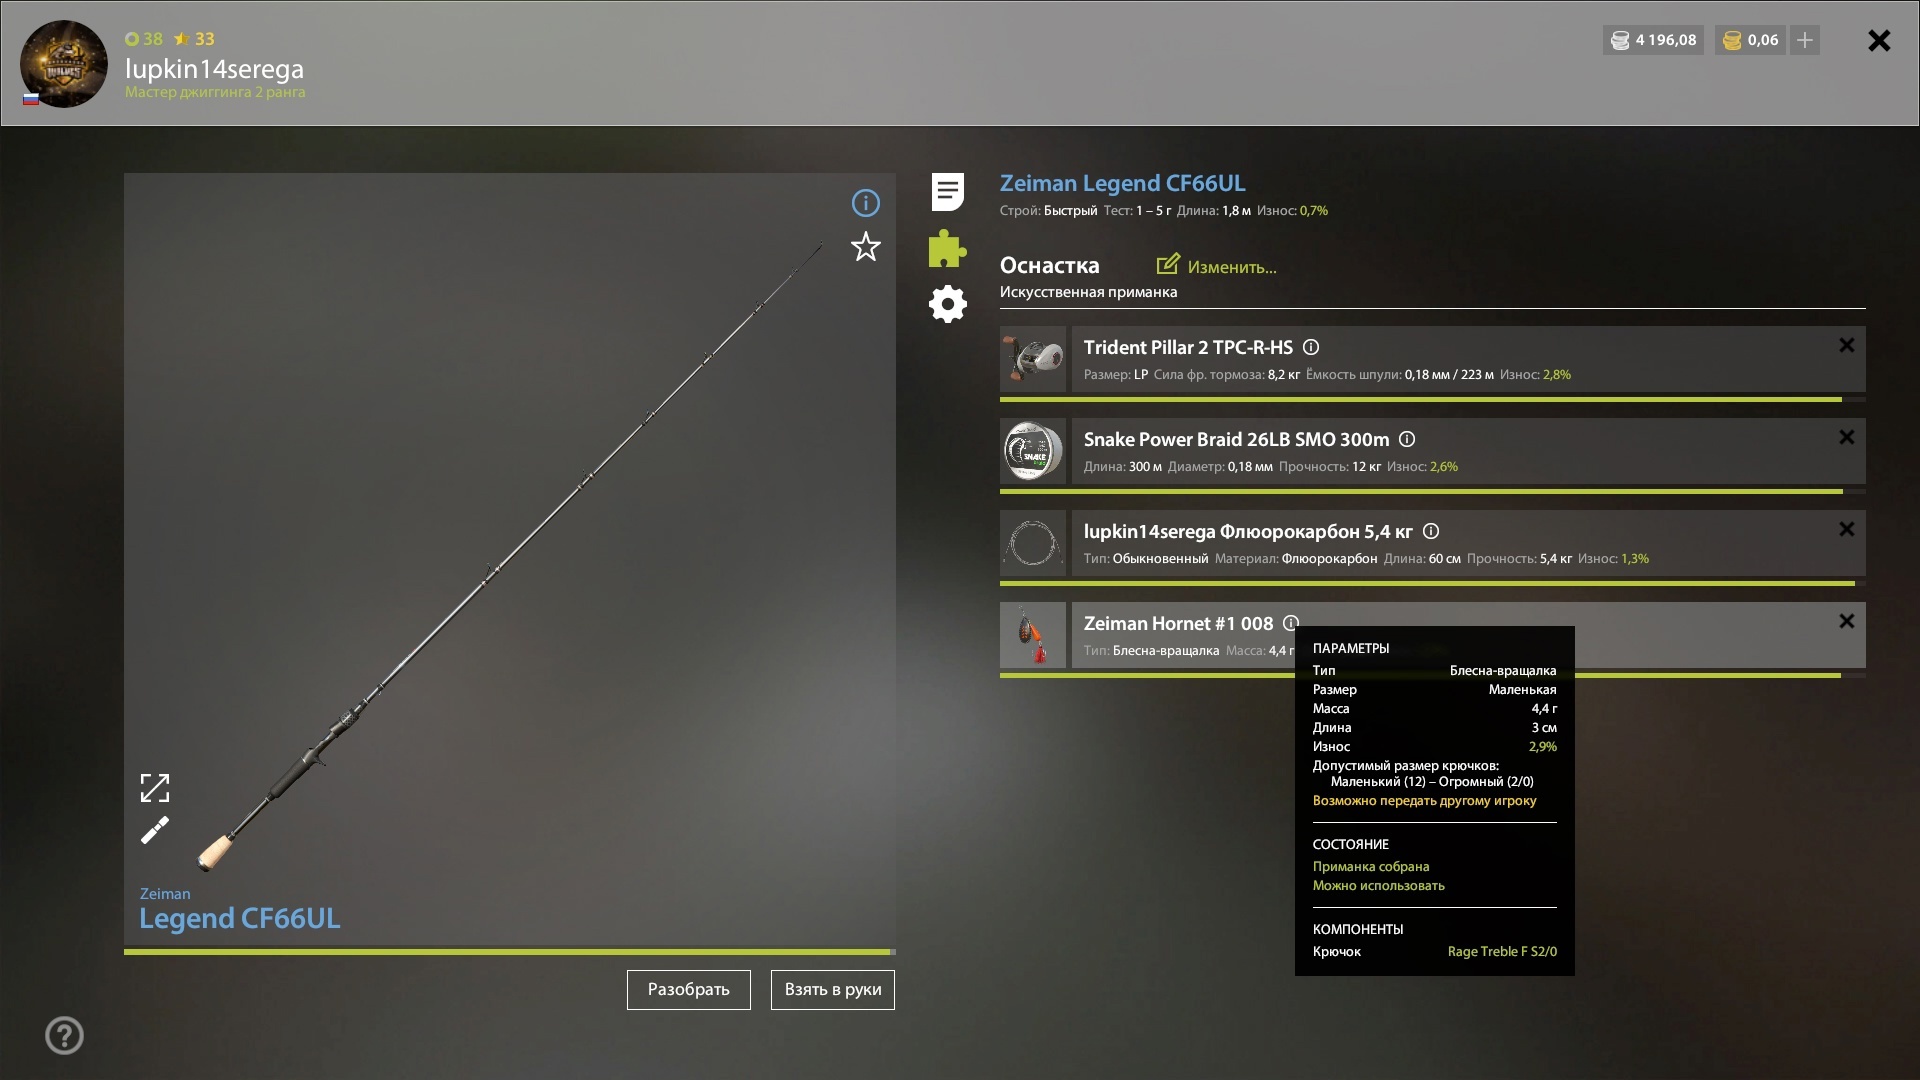Select the Trident Pillar reel thumbnail
This screenshot has width=1920, height=1080.
(x=1033, y=359)
